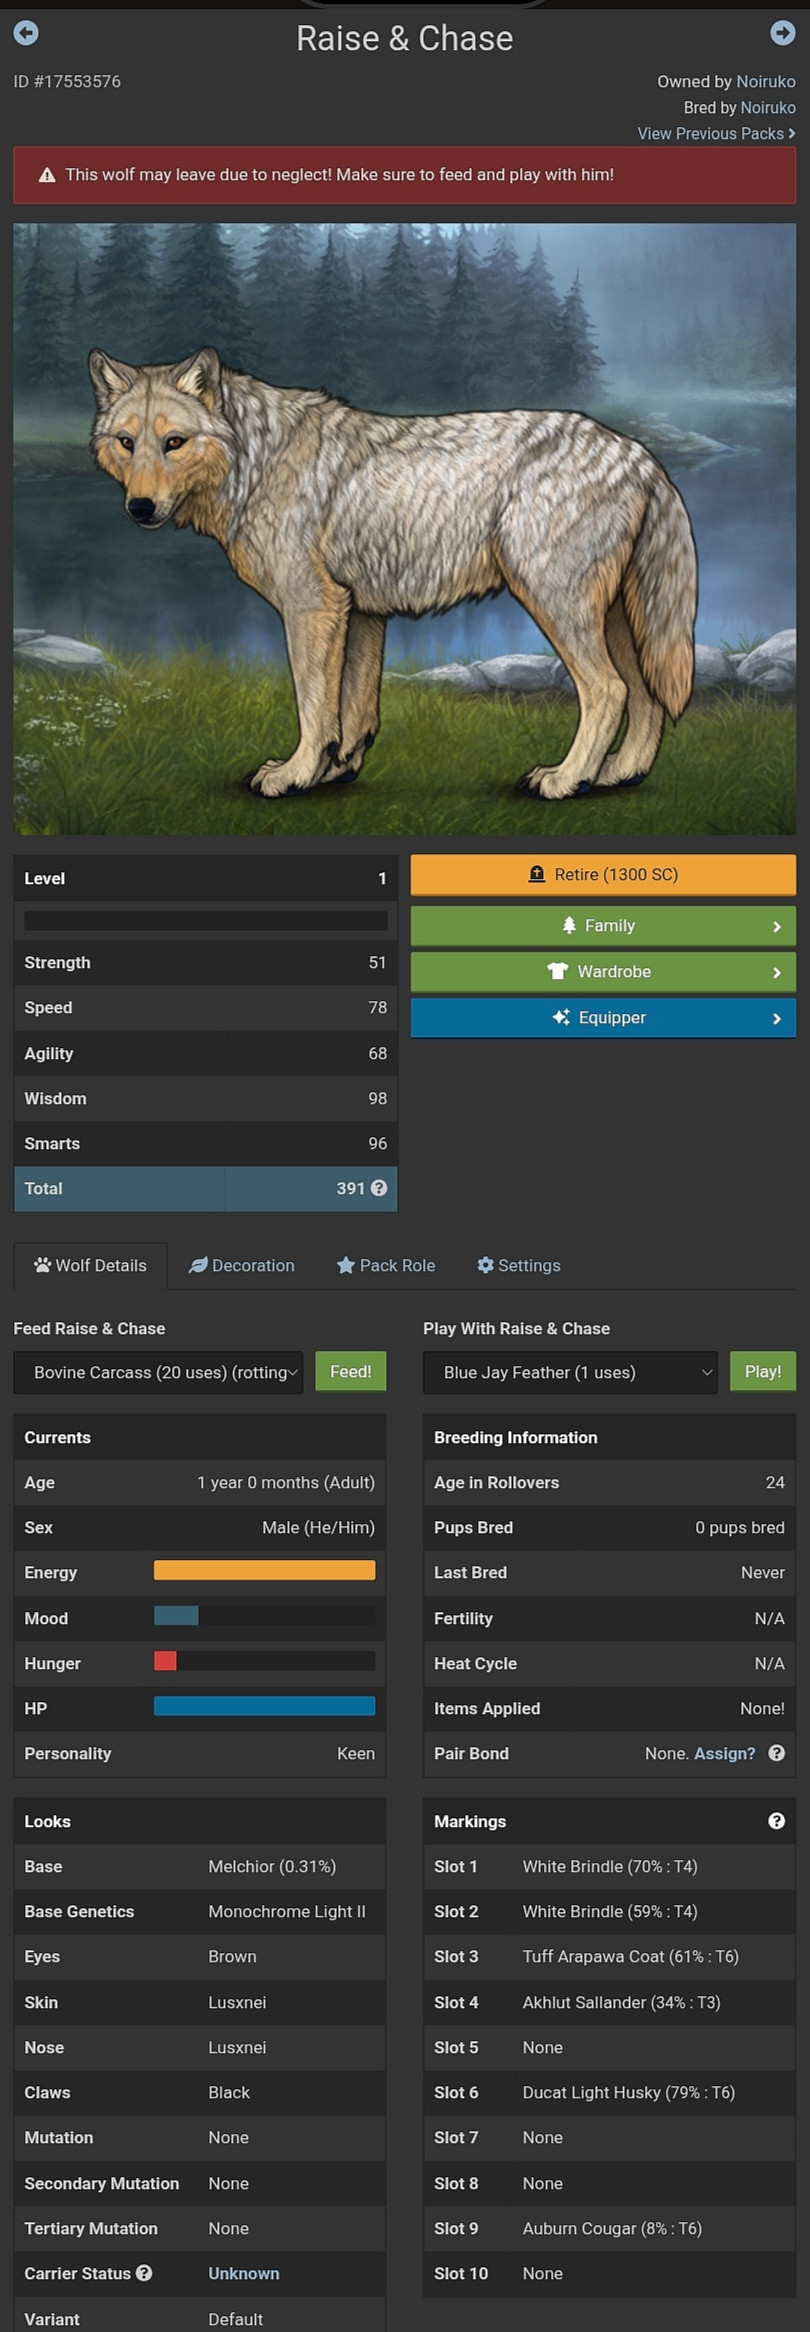
Task: Click the help icon next to Total stats
Action: click(x=379, y=1188)
